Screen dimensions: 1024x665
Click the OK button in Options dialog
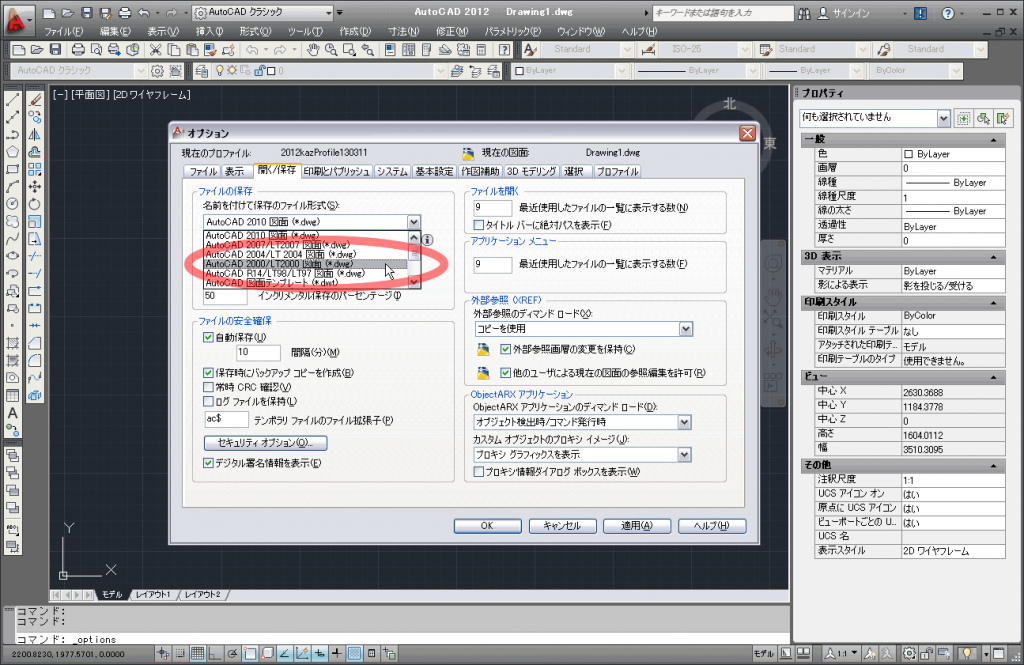click(487, 526)
